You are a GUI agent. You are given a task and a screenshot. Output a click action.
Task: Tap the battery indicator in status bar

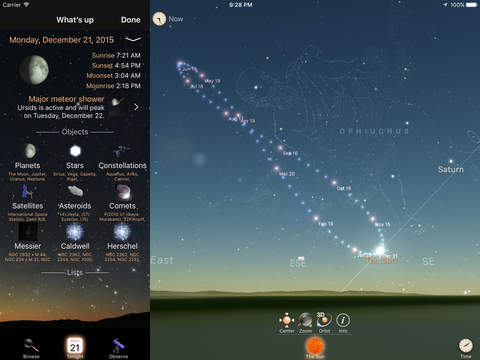pos(472,5)
